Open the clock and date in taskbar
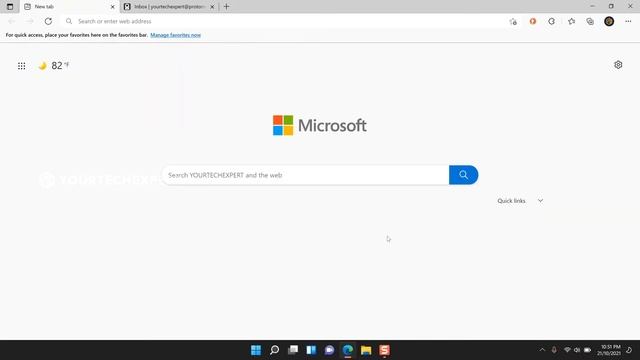Viewport: 640px width, 360px height. (609, 350)
